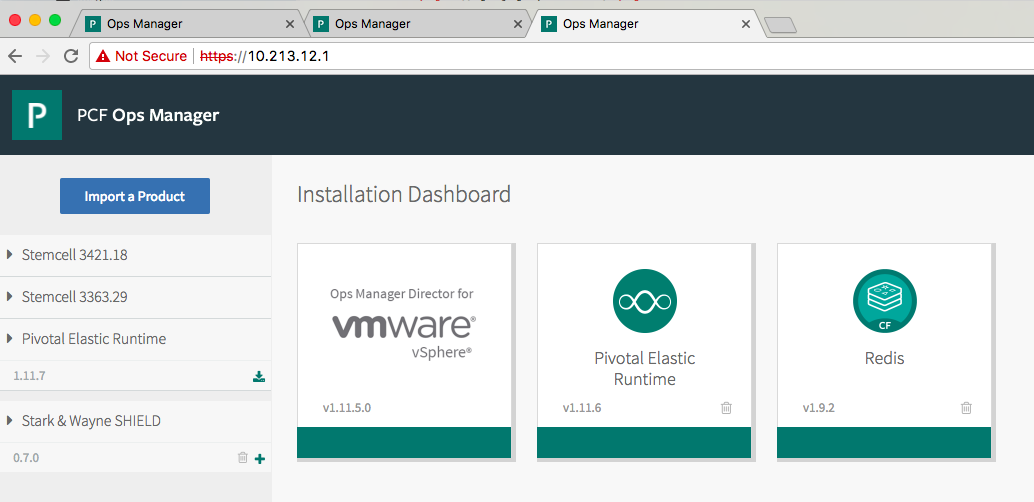
Task: Click the browser forward arrow
Action: click(x=43, y=56)
